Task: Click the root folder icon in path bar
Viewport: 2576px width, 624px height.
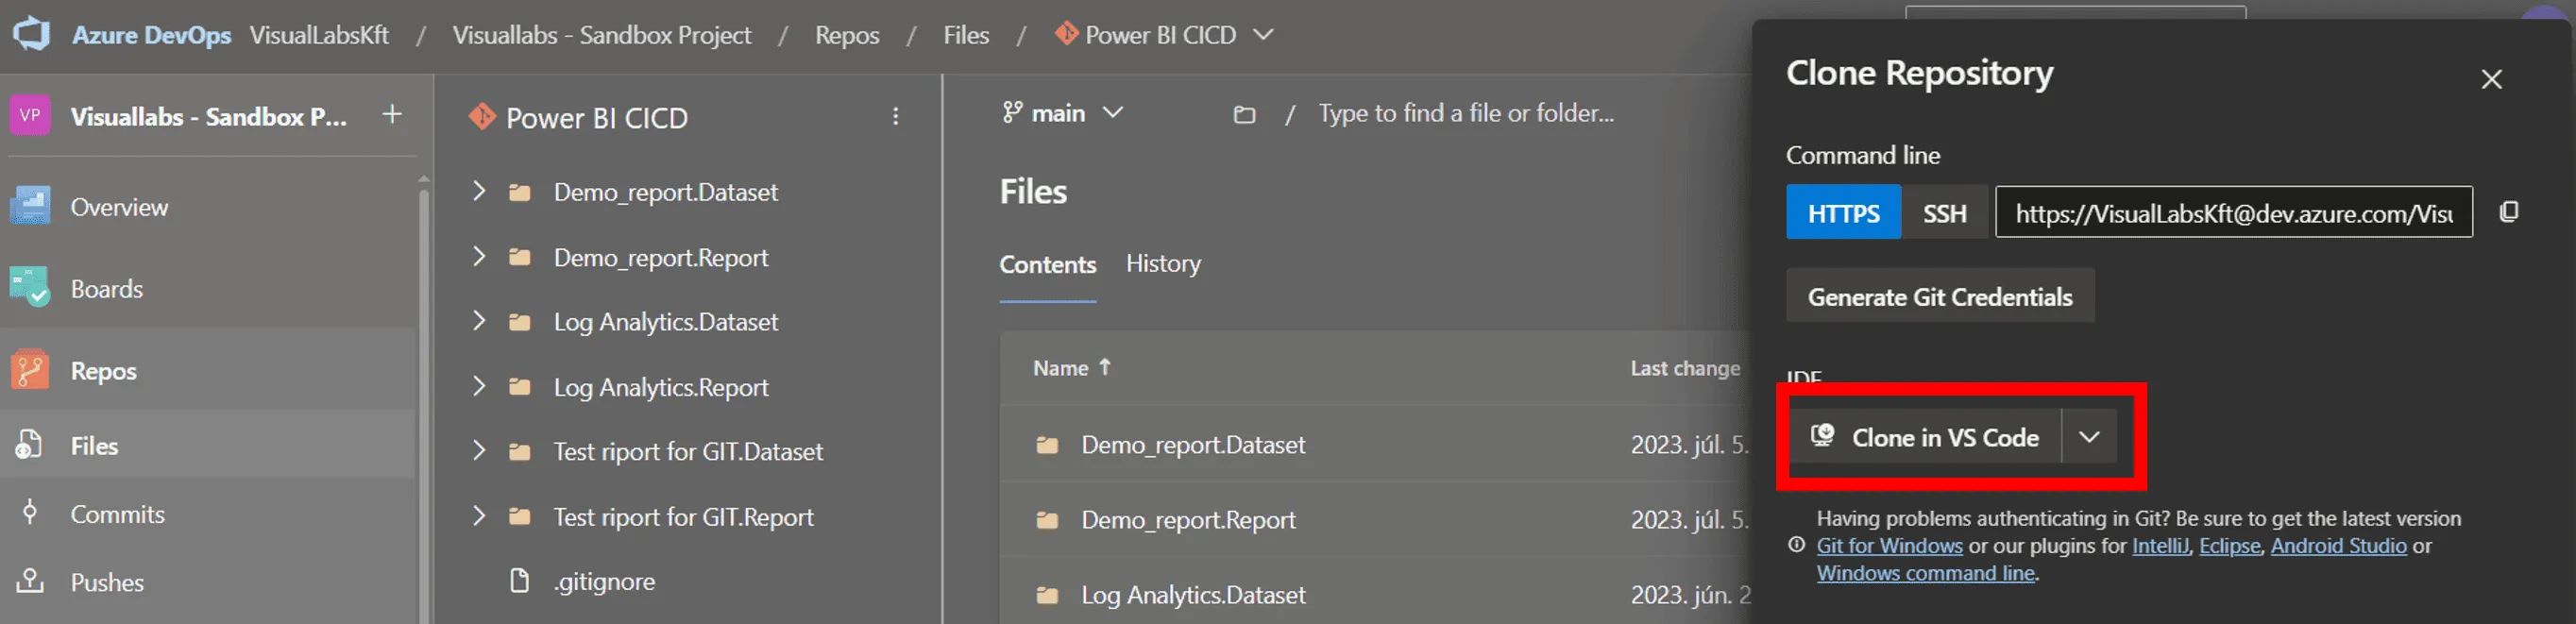Action: (1244, 115)
